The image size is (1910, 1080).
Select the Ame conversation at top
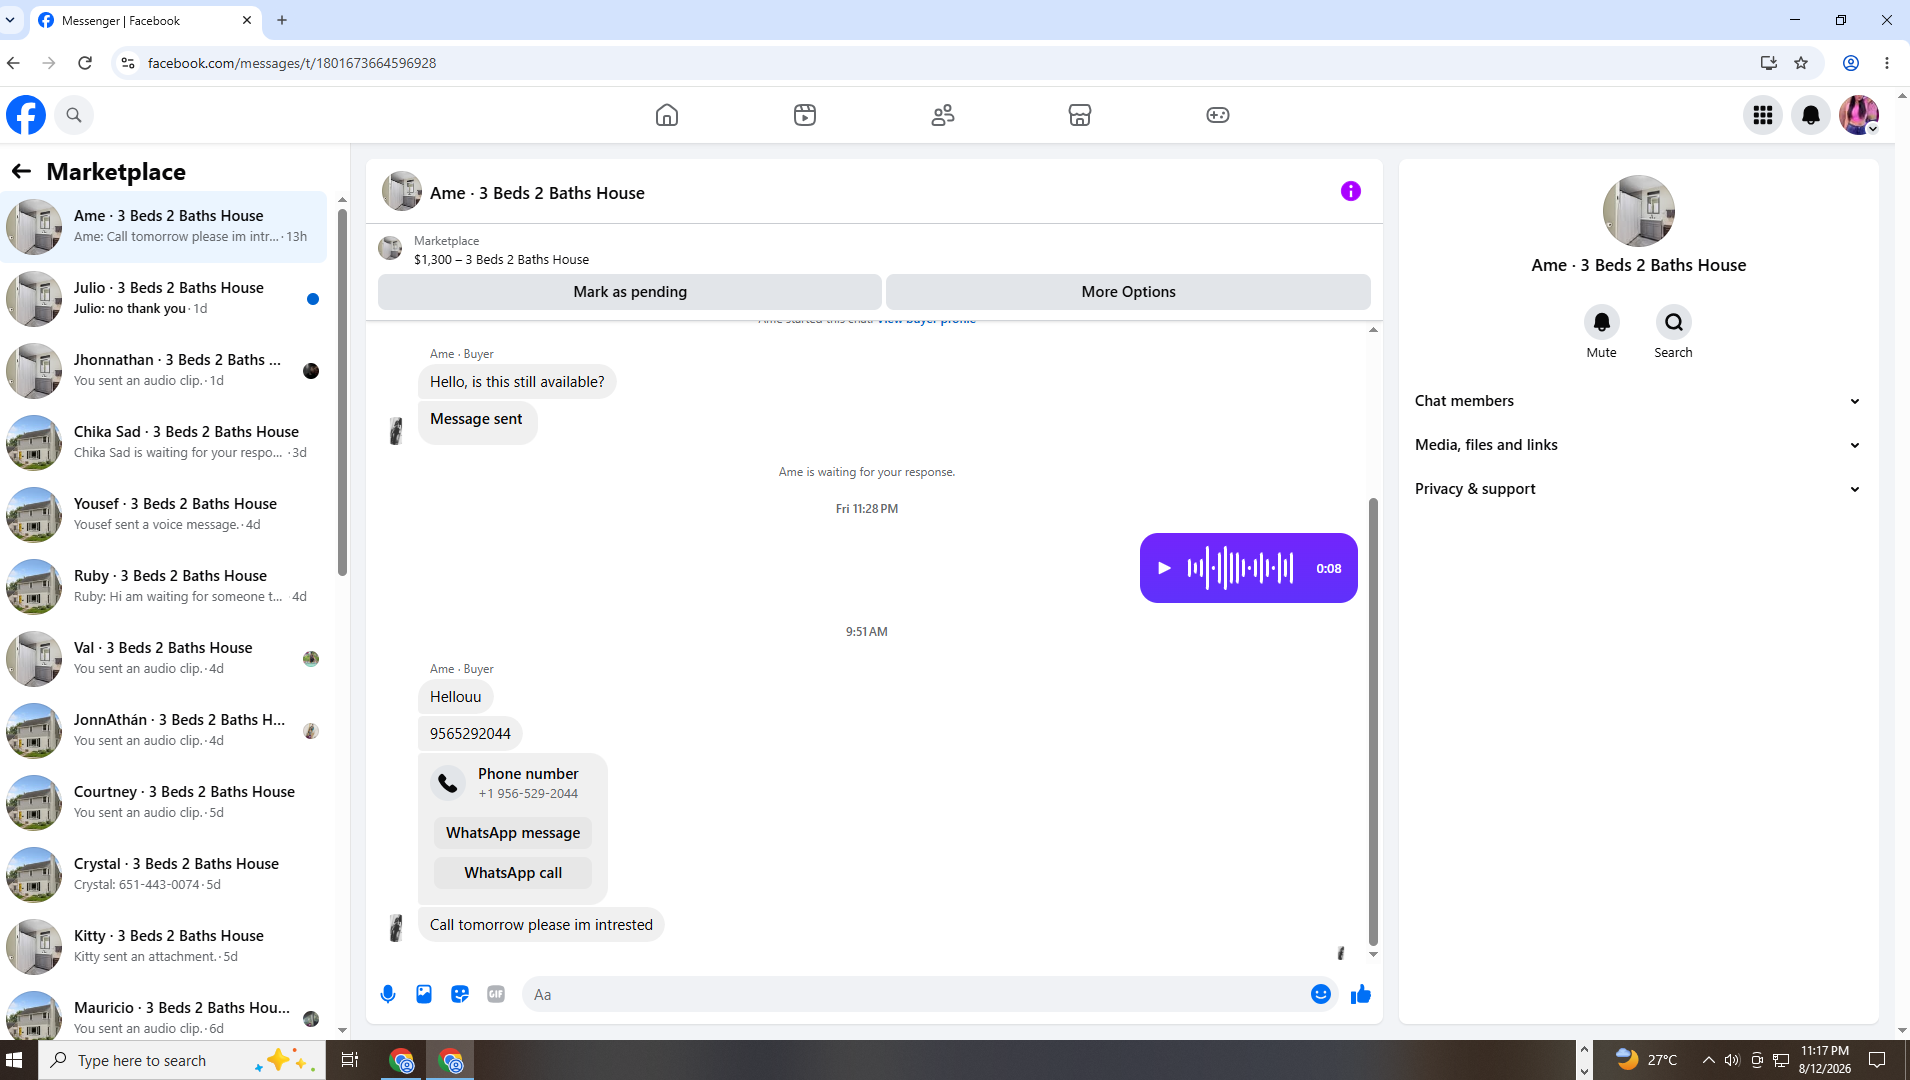164,227
